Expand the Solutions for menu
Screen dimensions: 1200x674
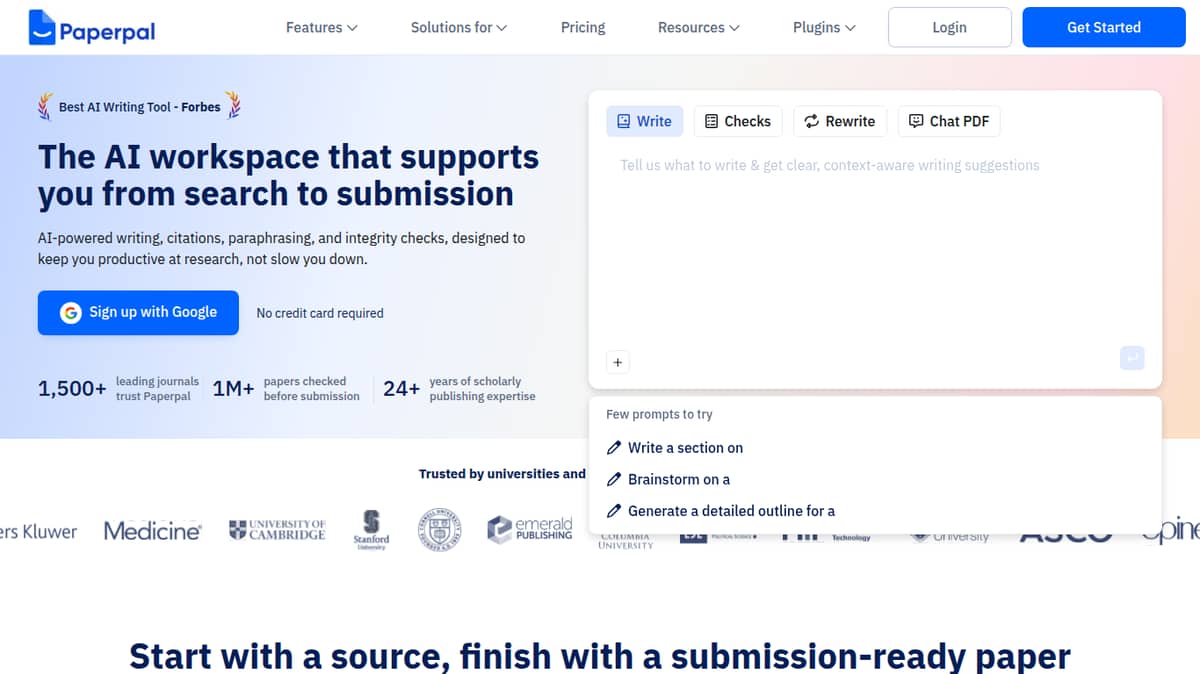tap(459, 27)
